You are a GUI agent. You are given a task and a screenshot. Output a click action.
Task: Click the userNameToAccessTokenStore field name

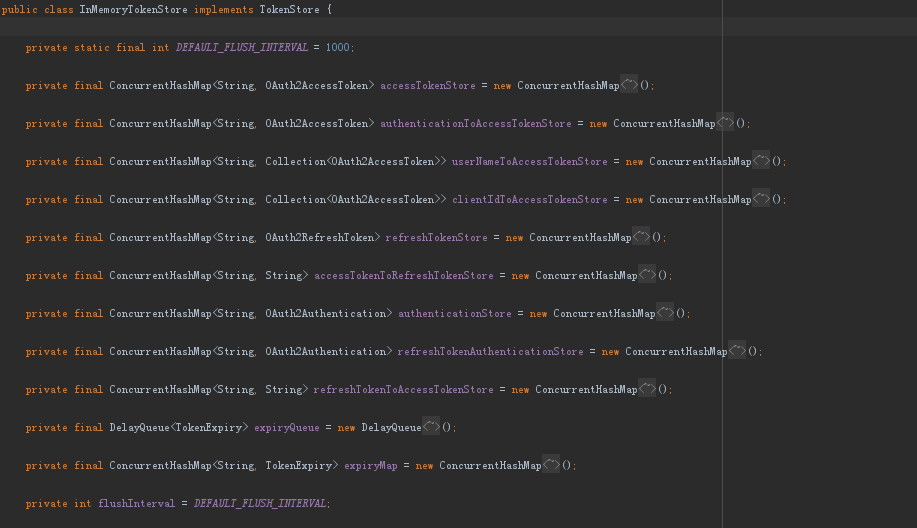point(530,161)
